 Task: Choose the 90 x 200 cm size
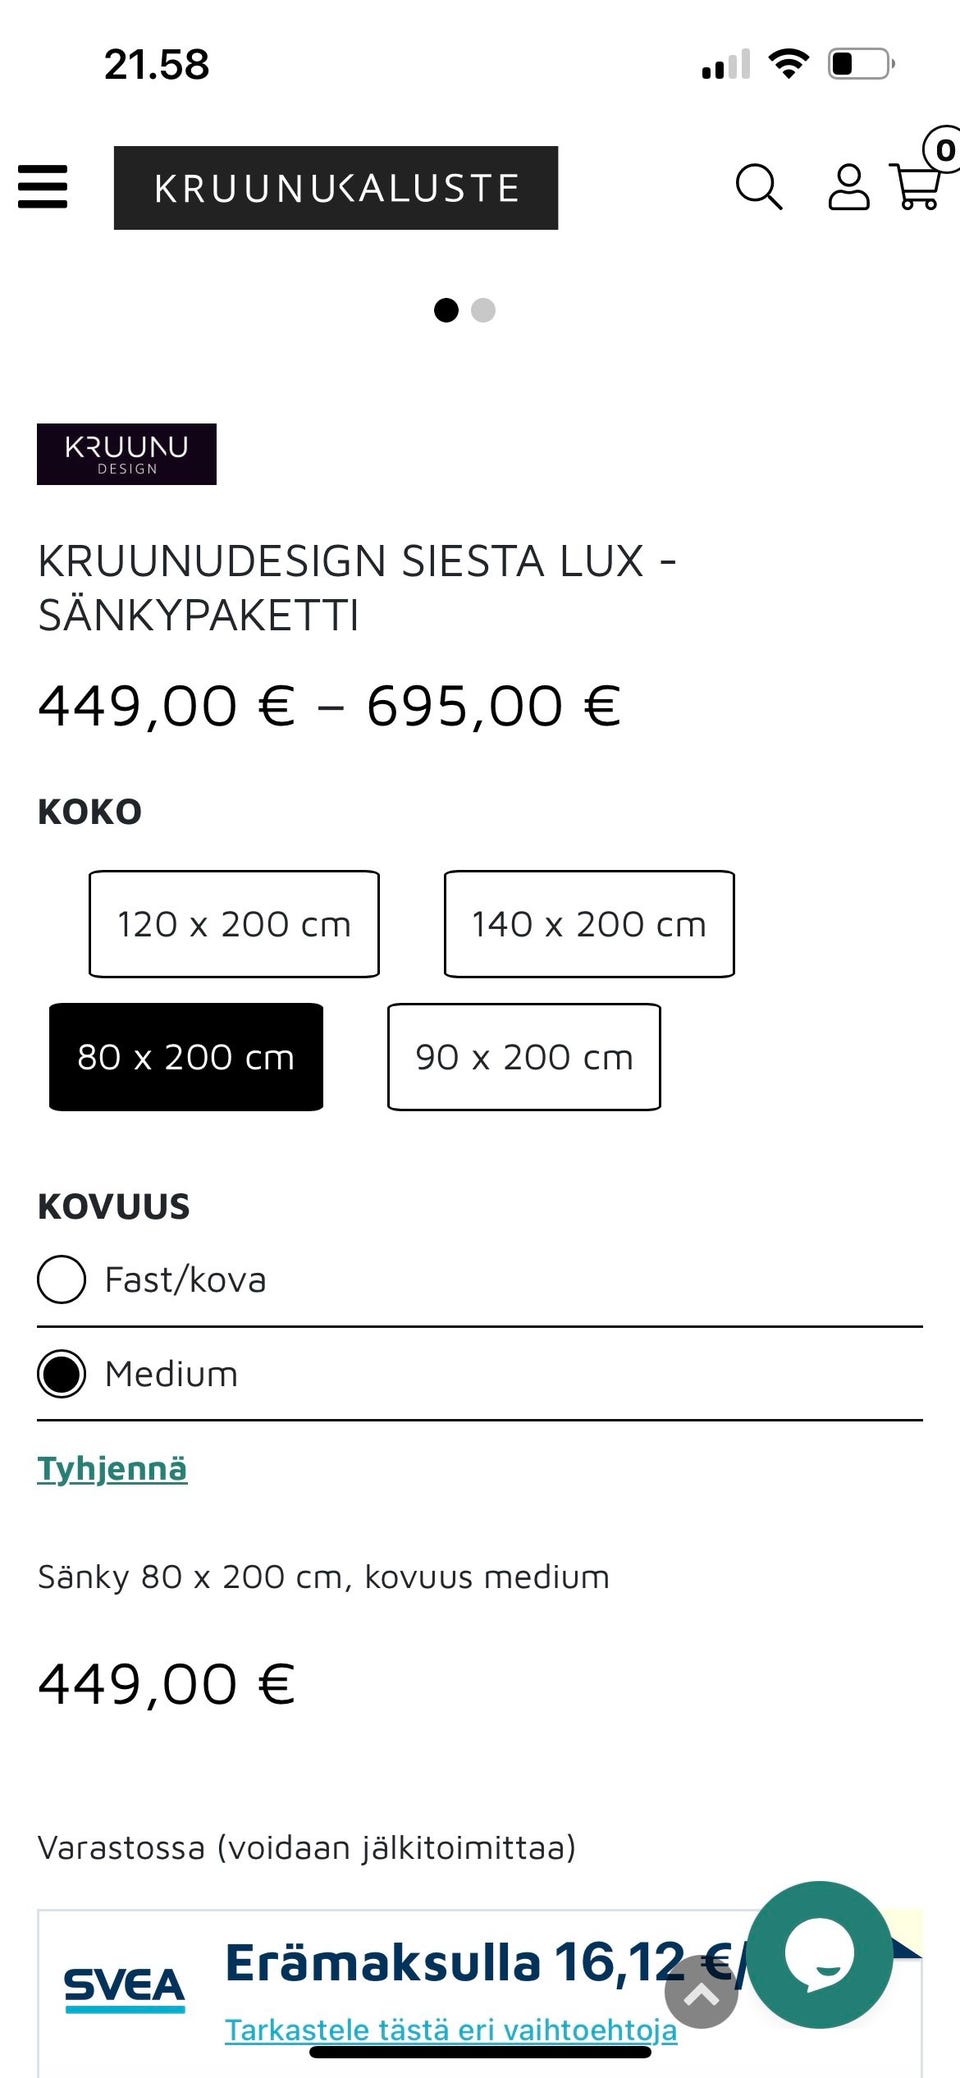click(524, 1056)
